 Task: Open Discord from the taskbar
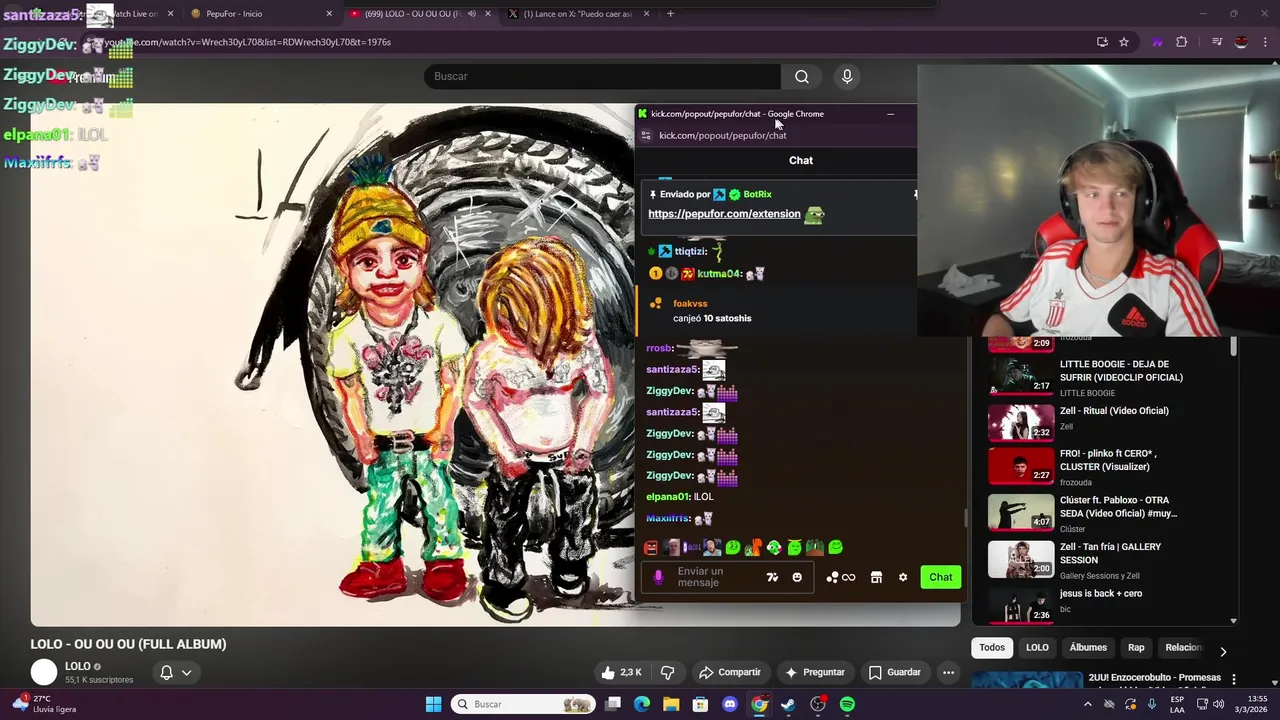730,705
